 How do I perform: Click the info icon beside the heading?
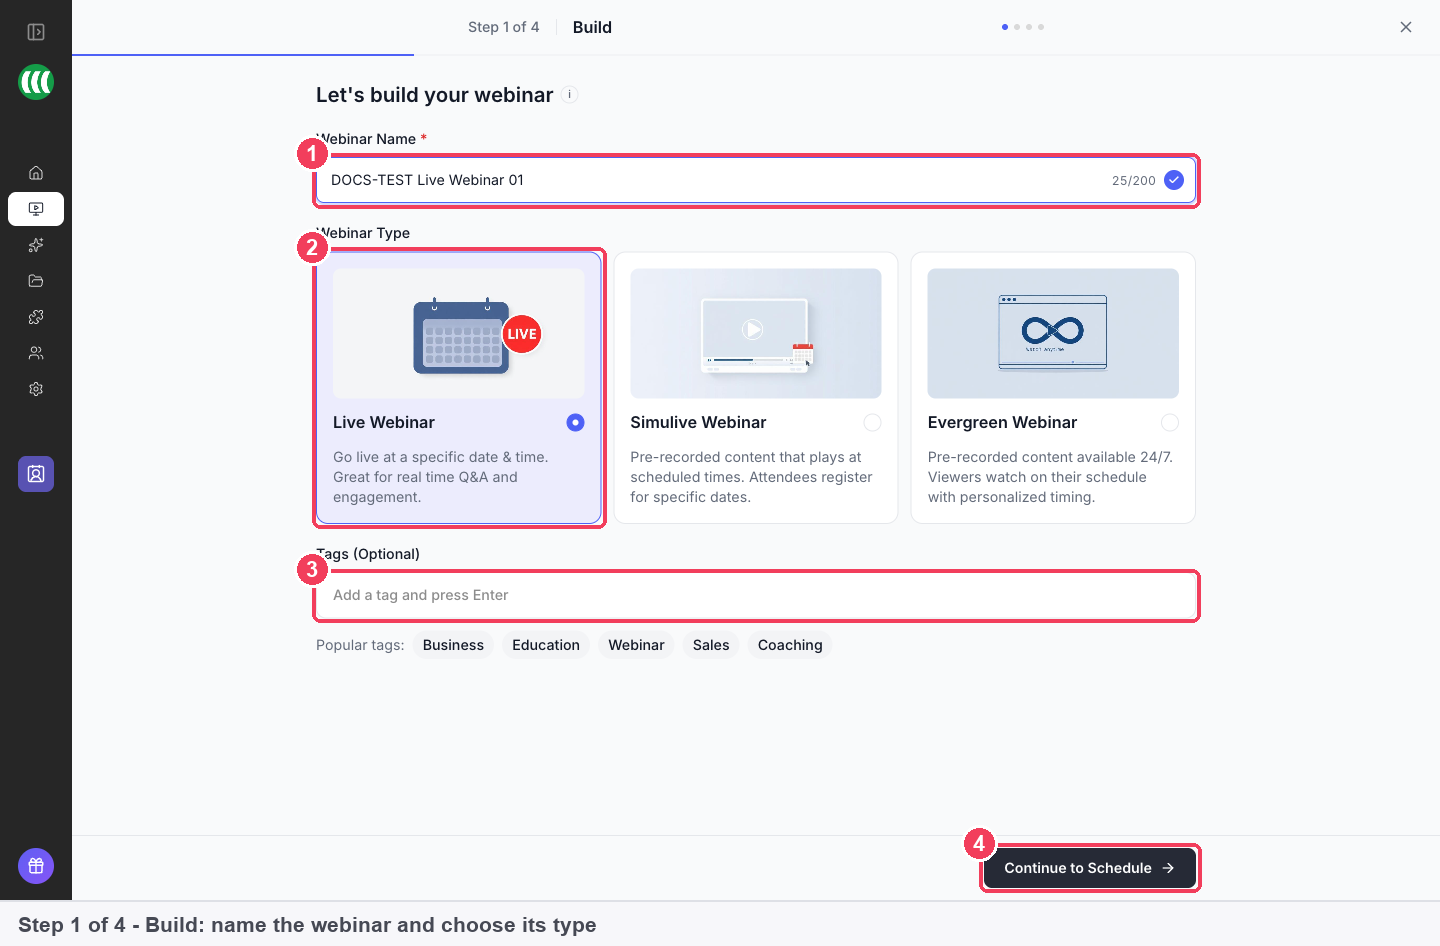coord(570,95)
